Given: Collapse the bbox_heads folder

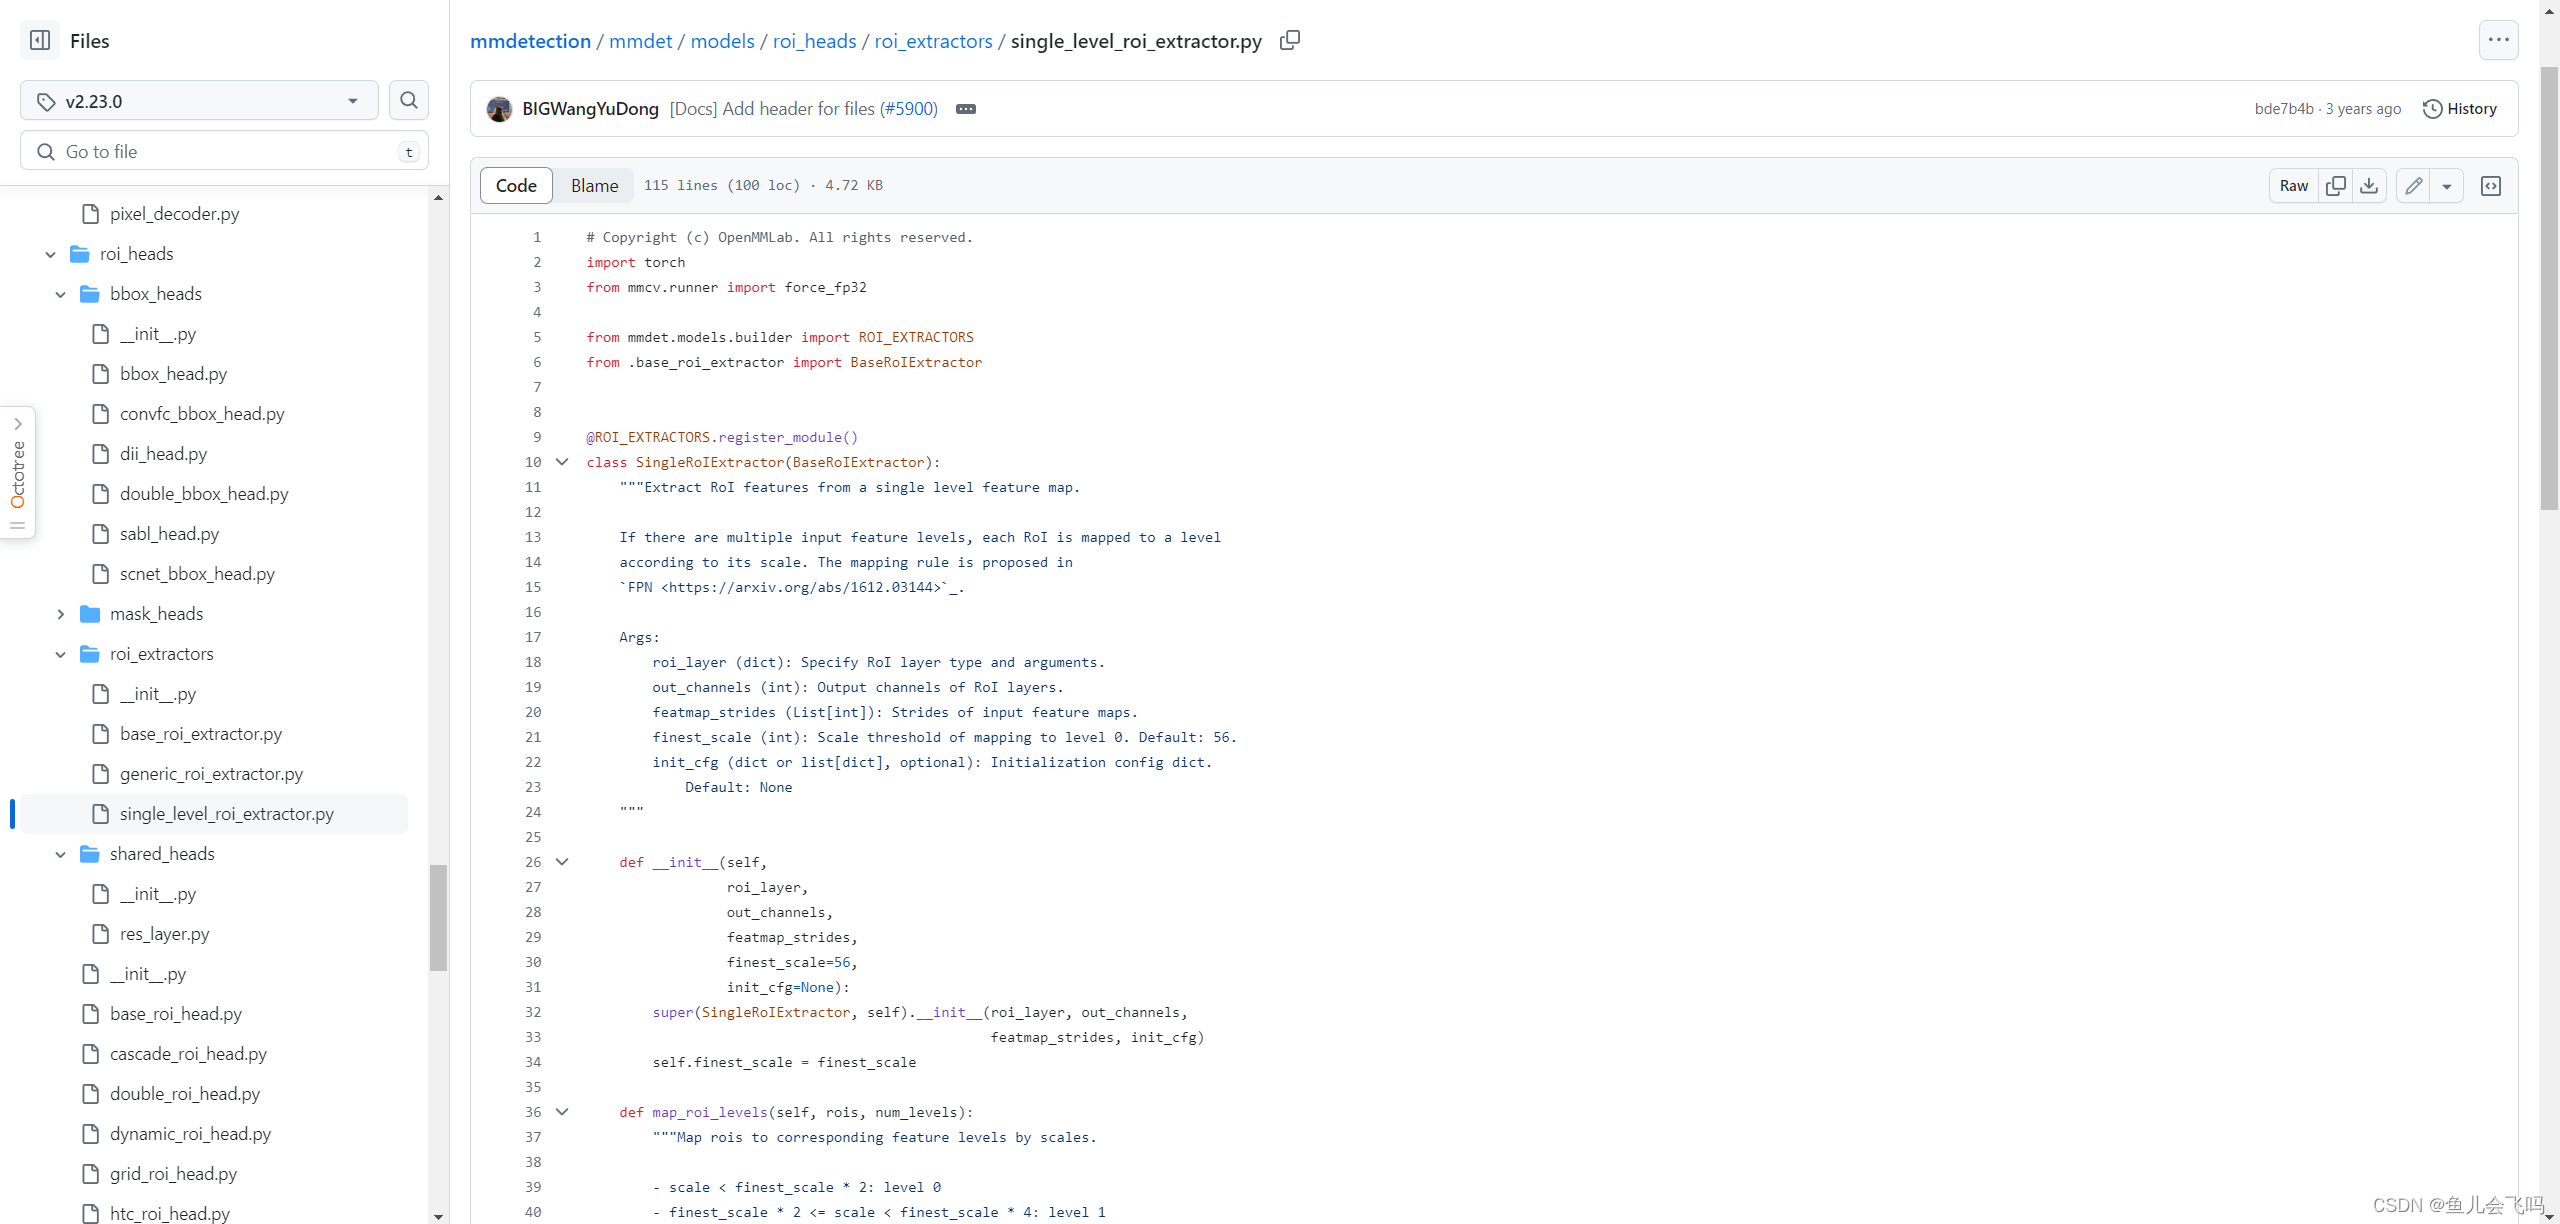Looking at the screenshot, I should [x=60, y=293].
